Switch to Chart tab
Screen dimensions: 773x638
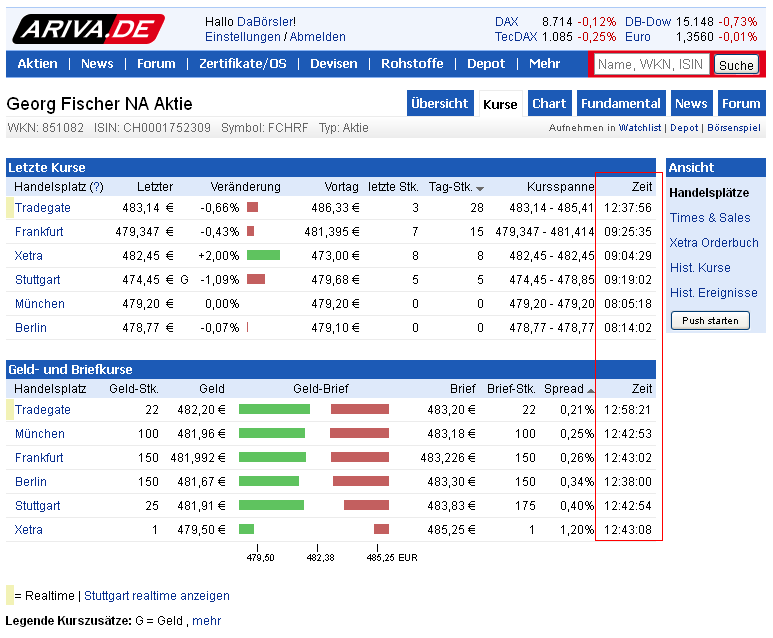(550, 103)
